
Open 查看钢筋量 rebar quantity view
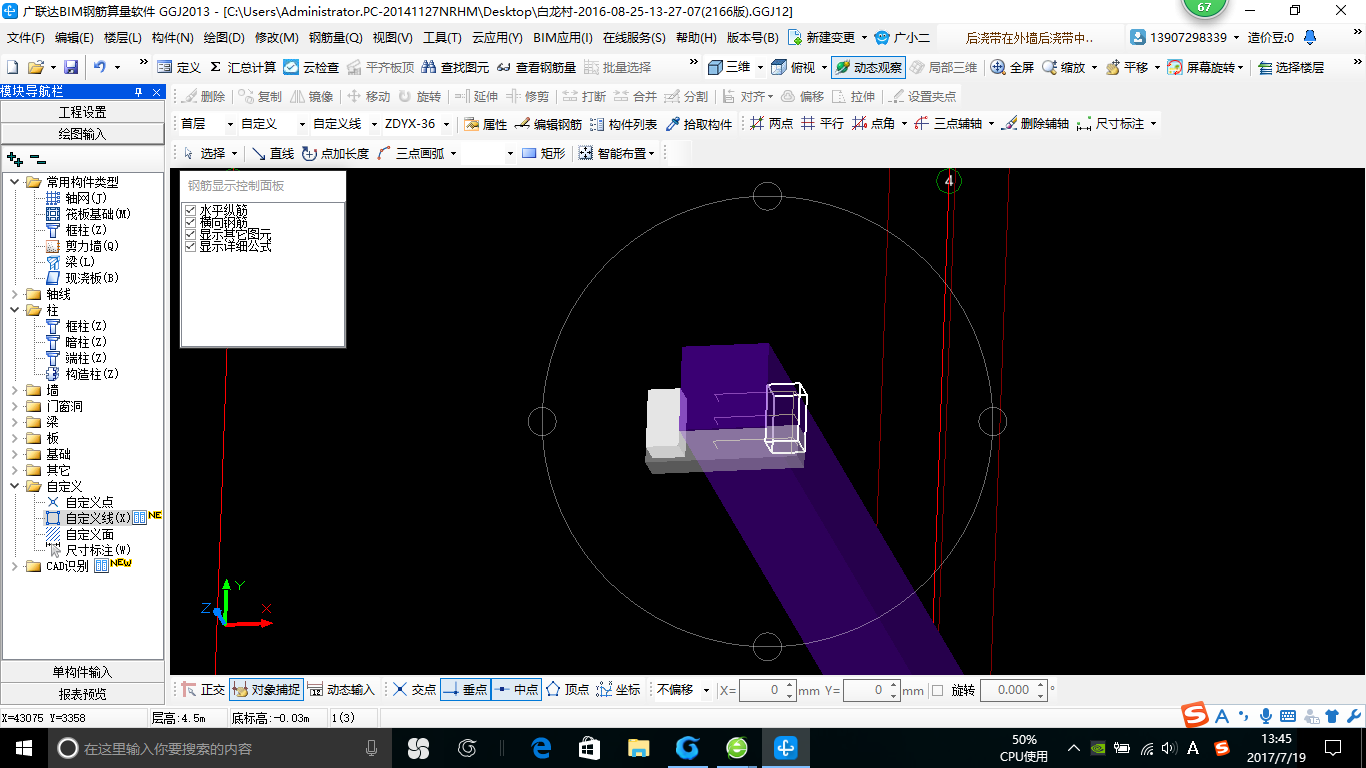point(536,67)
